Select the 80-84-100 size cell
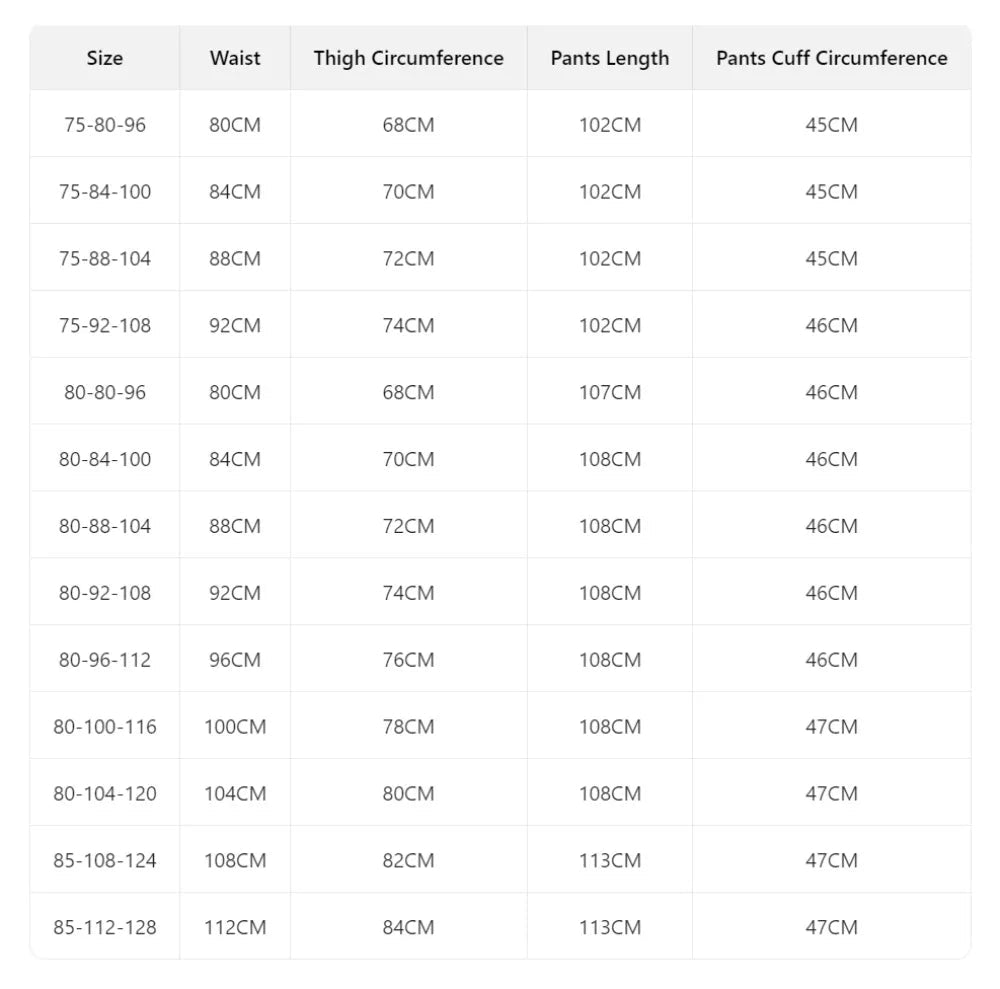Viewport: 1000px width, 989px height. pos(105,460)
